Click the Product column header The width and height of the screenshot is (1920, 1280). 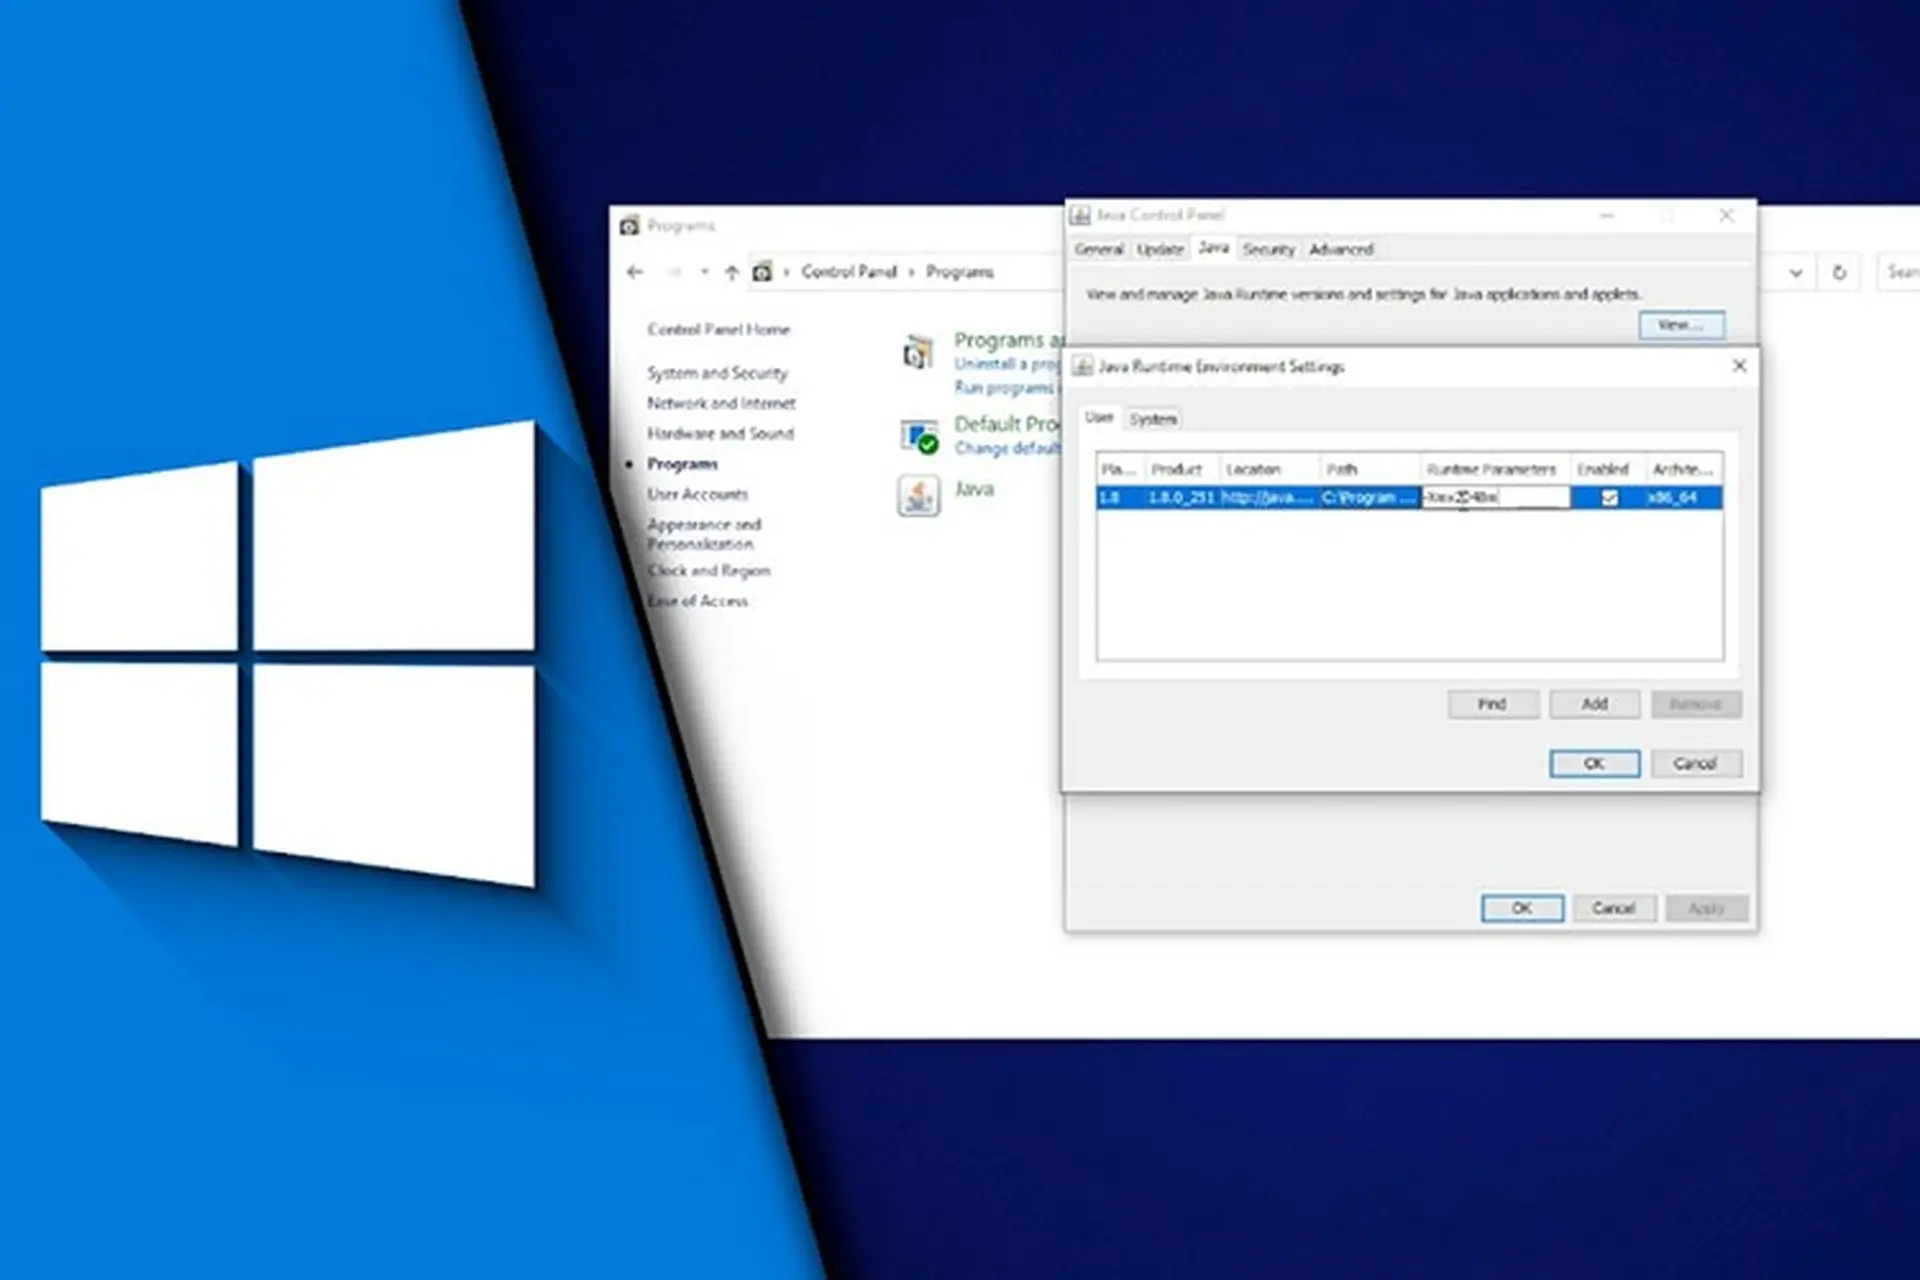tap(1180, 469)
